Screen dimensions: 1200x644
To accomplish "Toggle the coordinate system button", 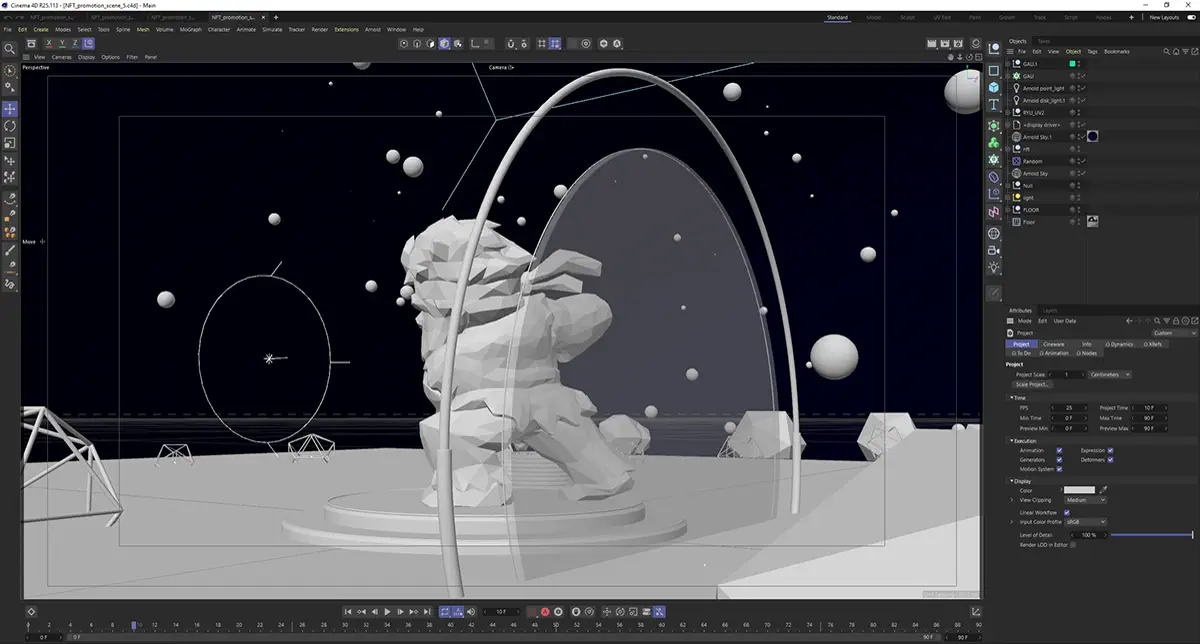I will coord(87,44).
